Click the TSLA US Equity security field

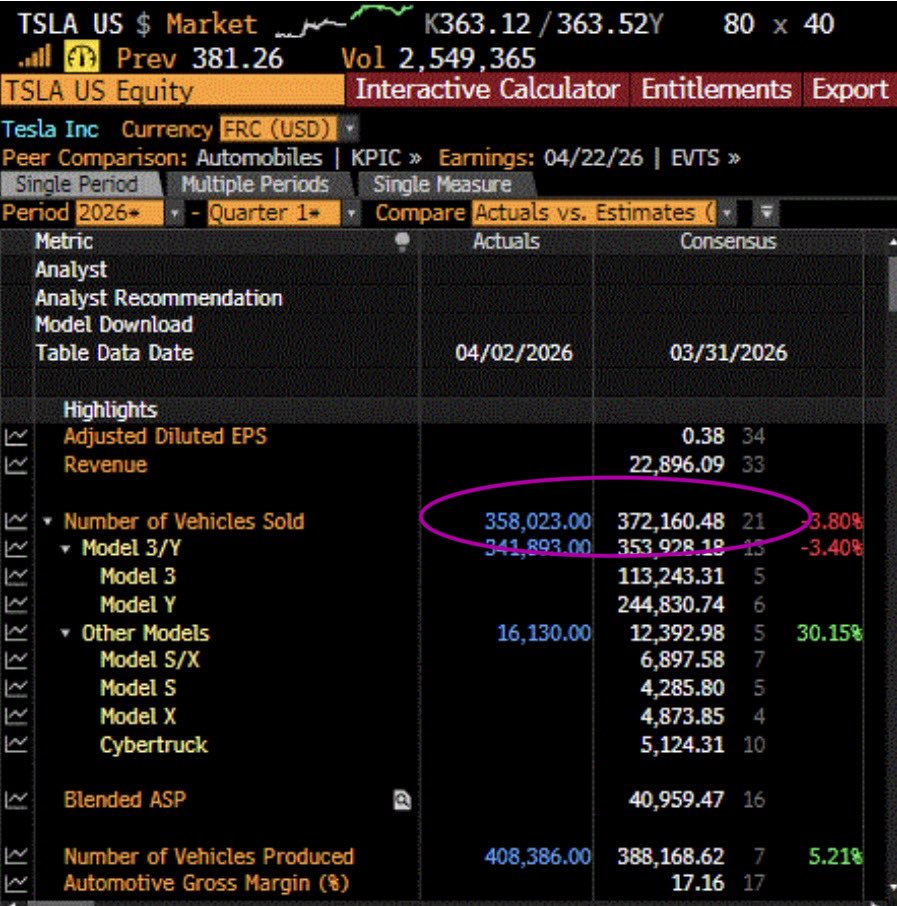(172, 90)
